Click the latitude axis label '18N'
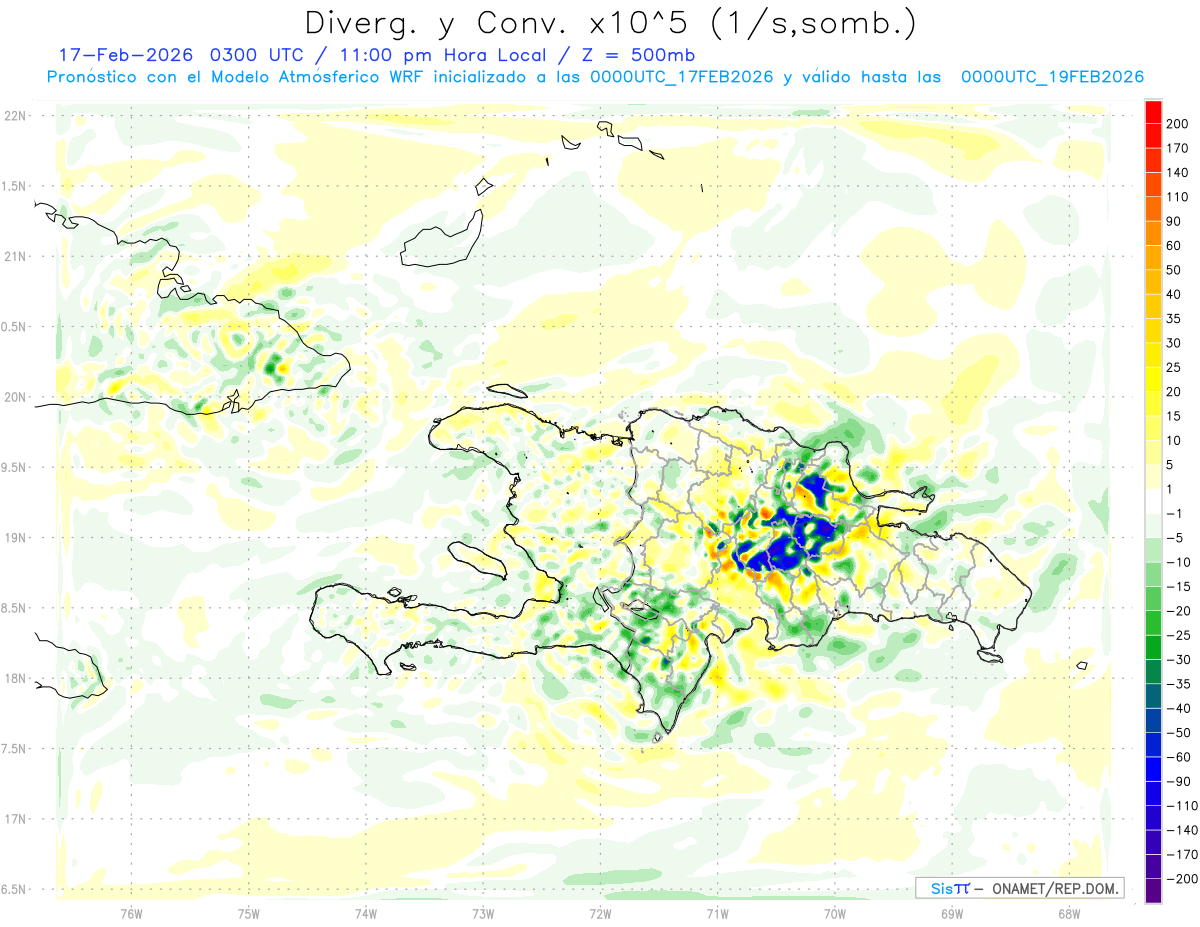 pyautogui.click(x=16, y=678)
